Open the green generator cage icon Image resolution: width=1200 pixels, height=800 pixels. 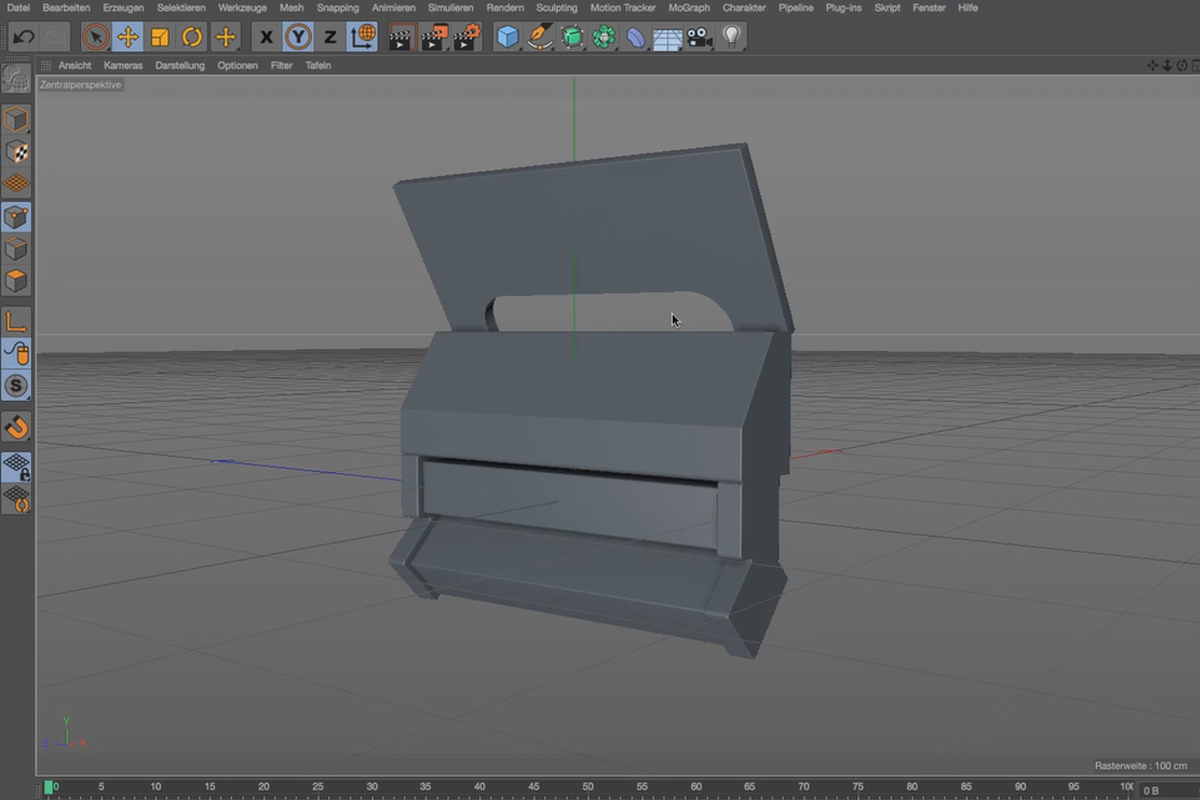pyautogui.click(x=572, y=38)
